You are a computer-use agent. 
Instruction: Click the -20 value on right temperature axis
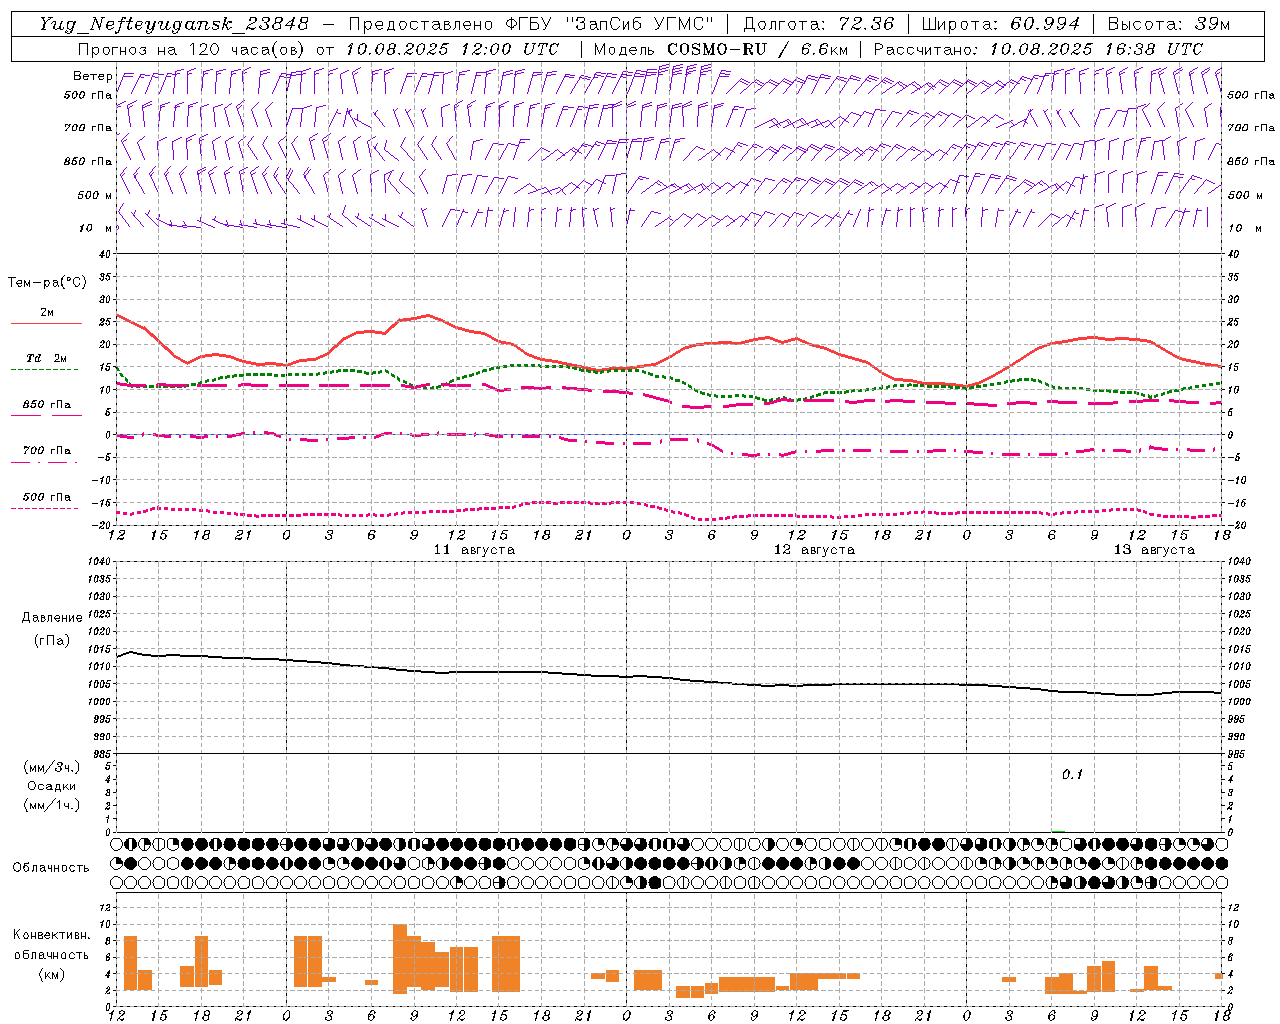pos(1236,525)
